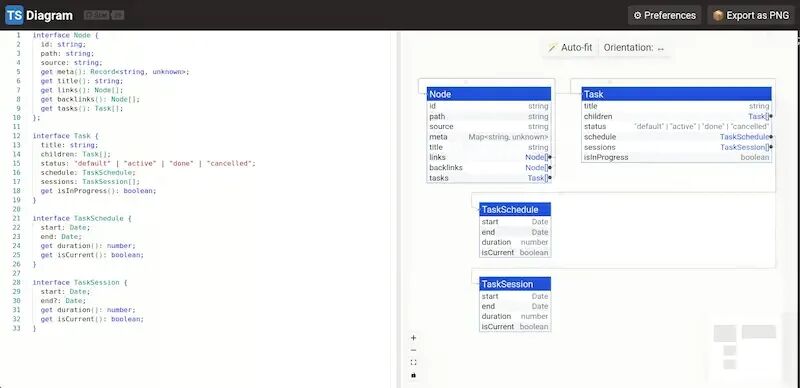Image resolution: width=800 pixels, height=388 pixels.
Task: Click the 'tasks' row connector handle in Node
Action: (551, 178)
